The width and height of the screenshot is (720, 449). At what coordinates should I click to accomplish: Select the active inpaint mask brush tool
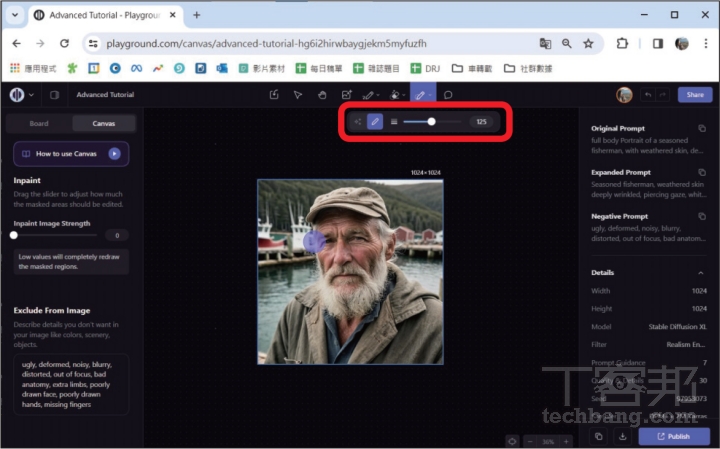420,95
